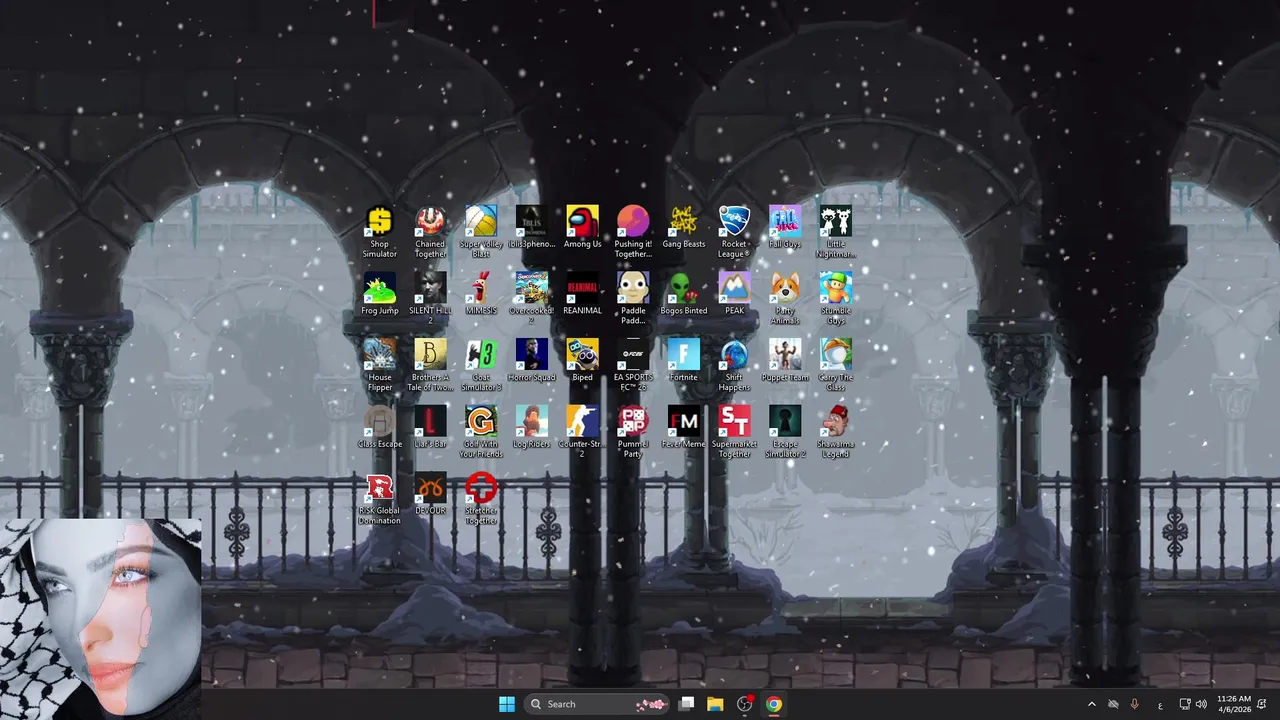The width and height of the screenshot is (1280, 720).
Task: Select the Fever Meme desktop icon
Action: click(684, 428)
